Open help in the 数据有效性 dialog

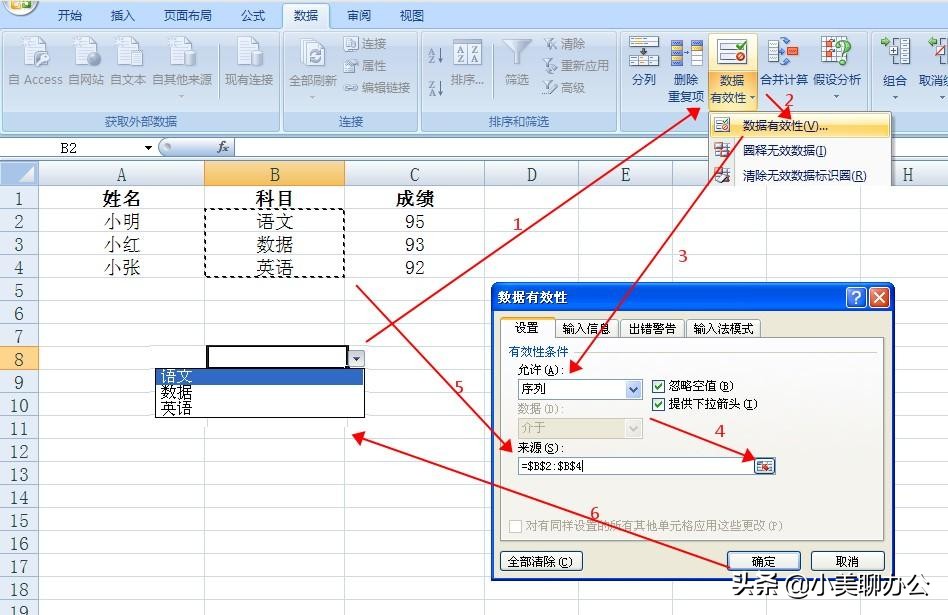click(x=856, y=298)
